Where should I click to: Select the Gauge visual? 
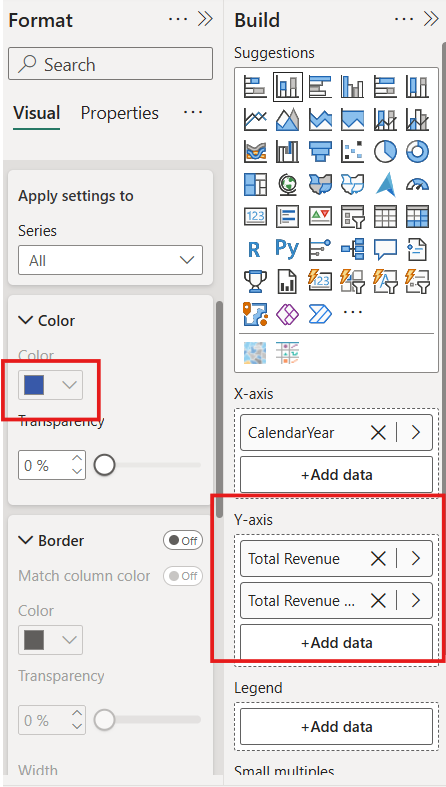click(x=417, y=184)
